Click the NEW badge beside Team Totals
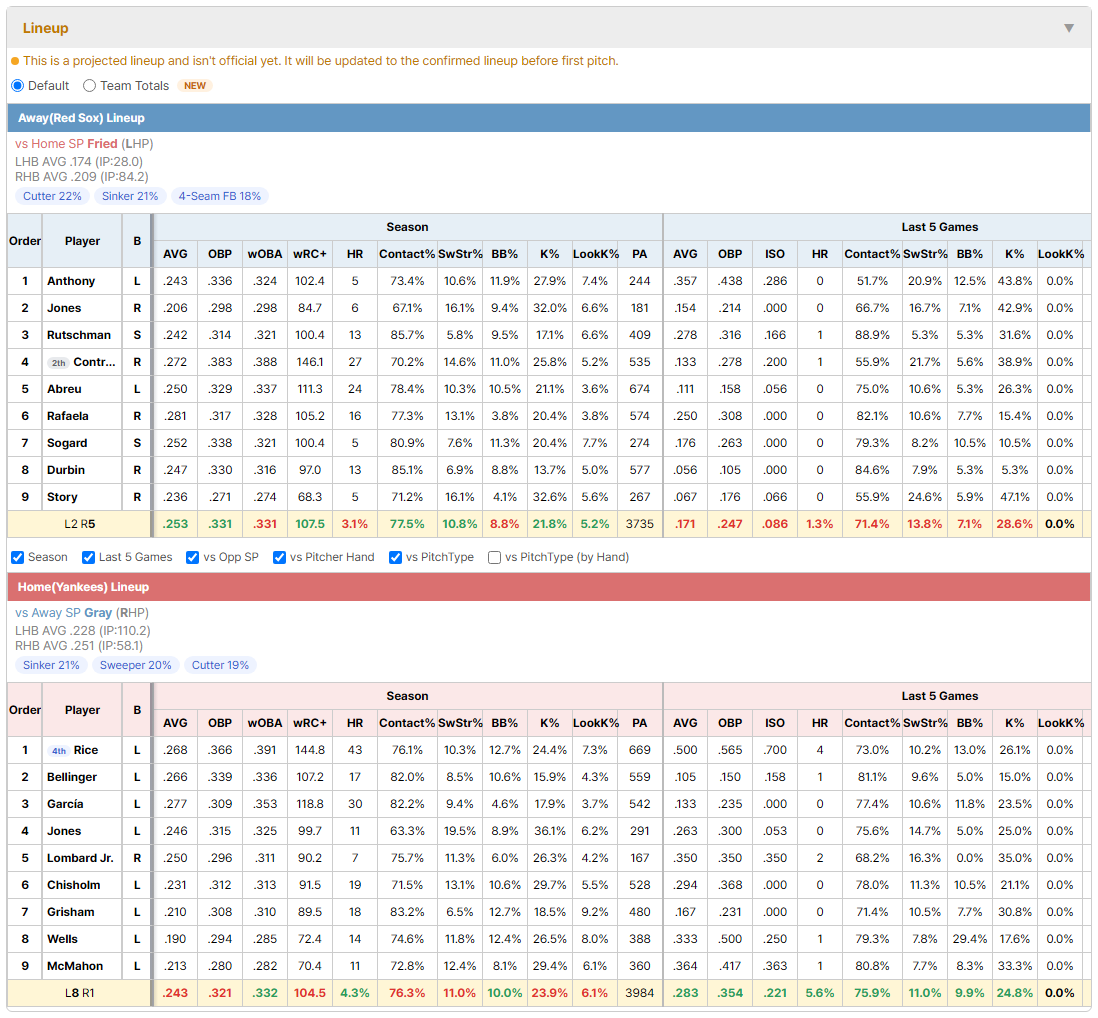 coord(195,85)
